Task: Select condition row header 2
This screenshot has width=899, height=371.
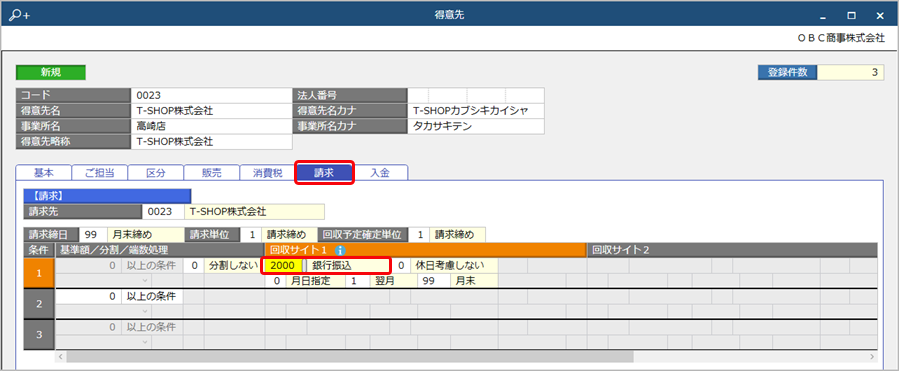Action: pos(39,304)
